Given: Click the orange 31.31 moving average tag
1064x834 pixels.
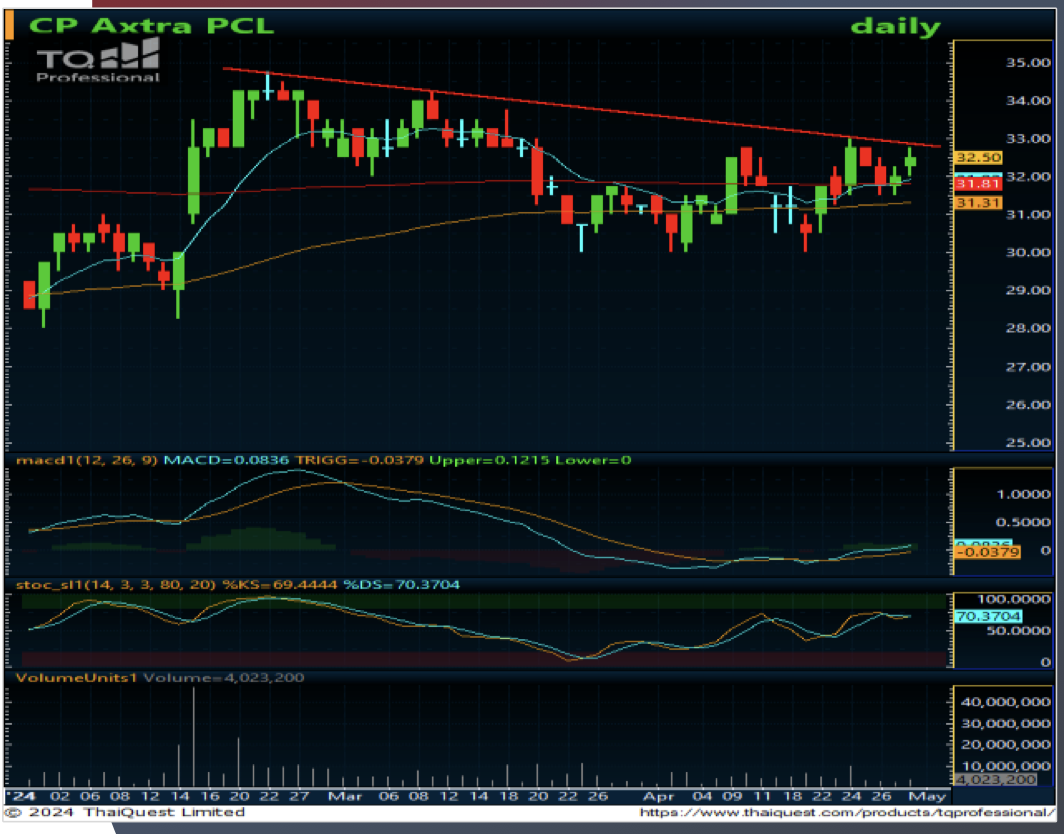Looking at the screenshot, I should click(x=977, y=202).
